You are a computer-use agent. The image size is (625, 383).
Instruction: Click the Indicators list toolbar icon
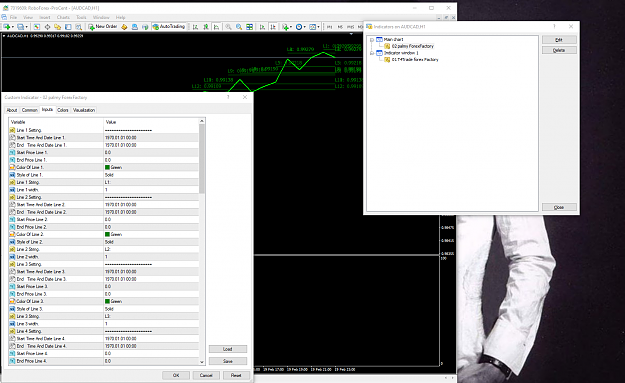pyautogui.click(x=285, y=27)
